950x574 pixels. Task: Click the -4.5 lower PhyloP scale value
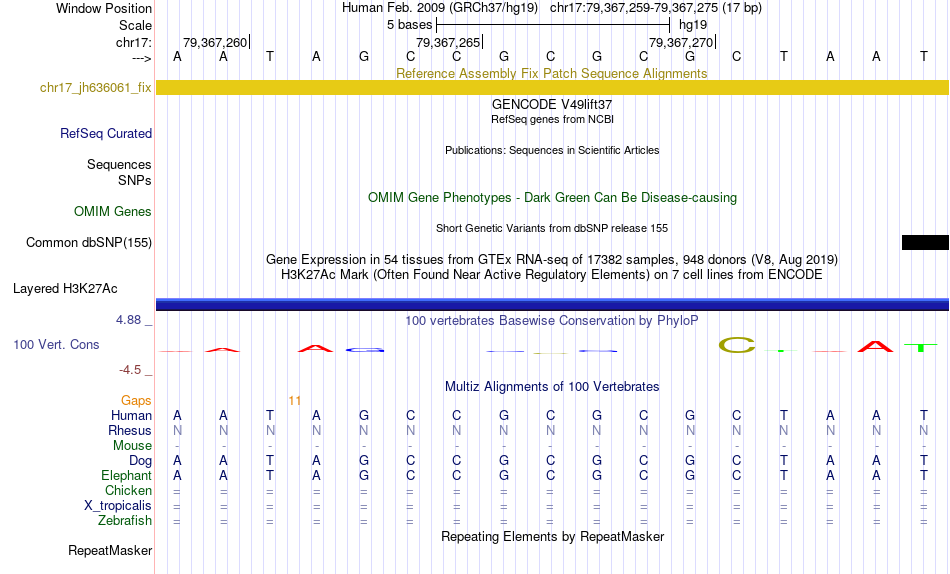(130, 370)
